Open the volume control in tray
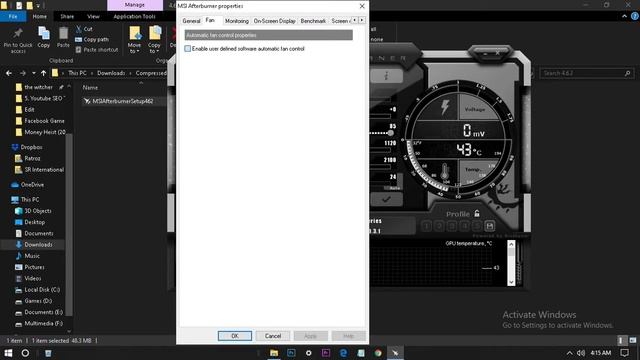This screenshot has width=640, height=360. [581, 353]
